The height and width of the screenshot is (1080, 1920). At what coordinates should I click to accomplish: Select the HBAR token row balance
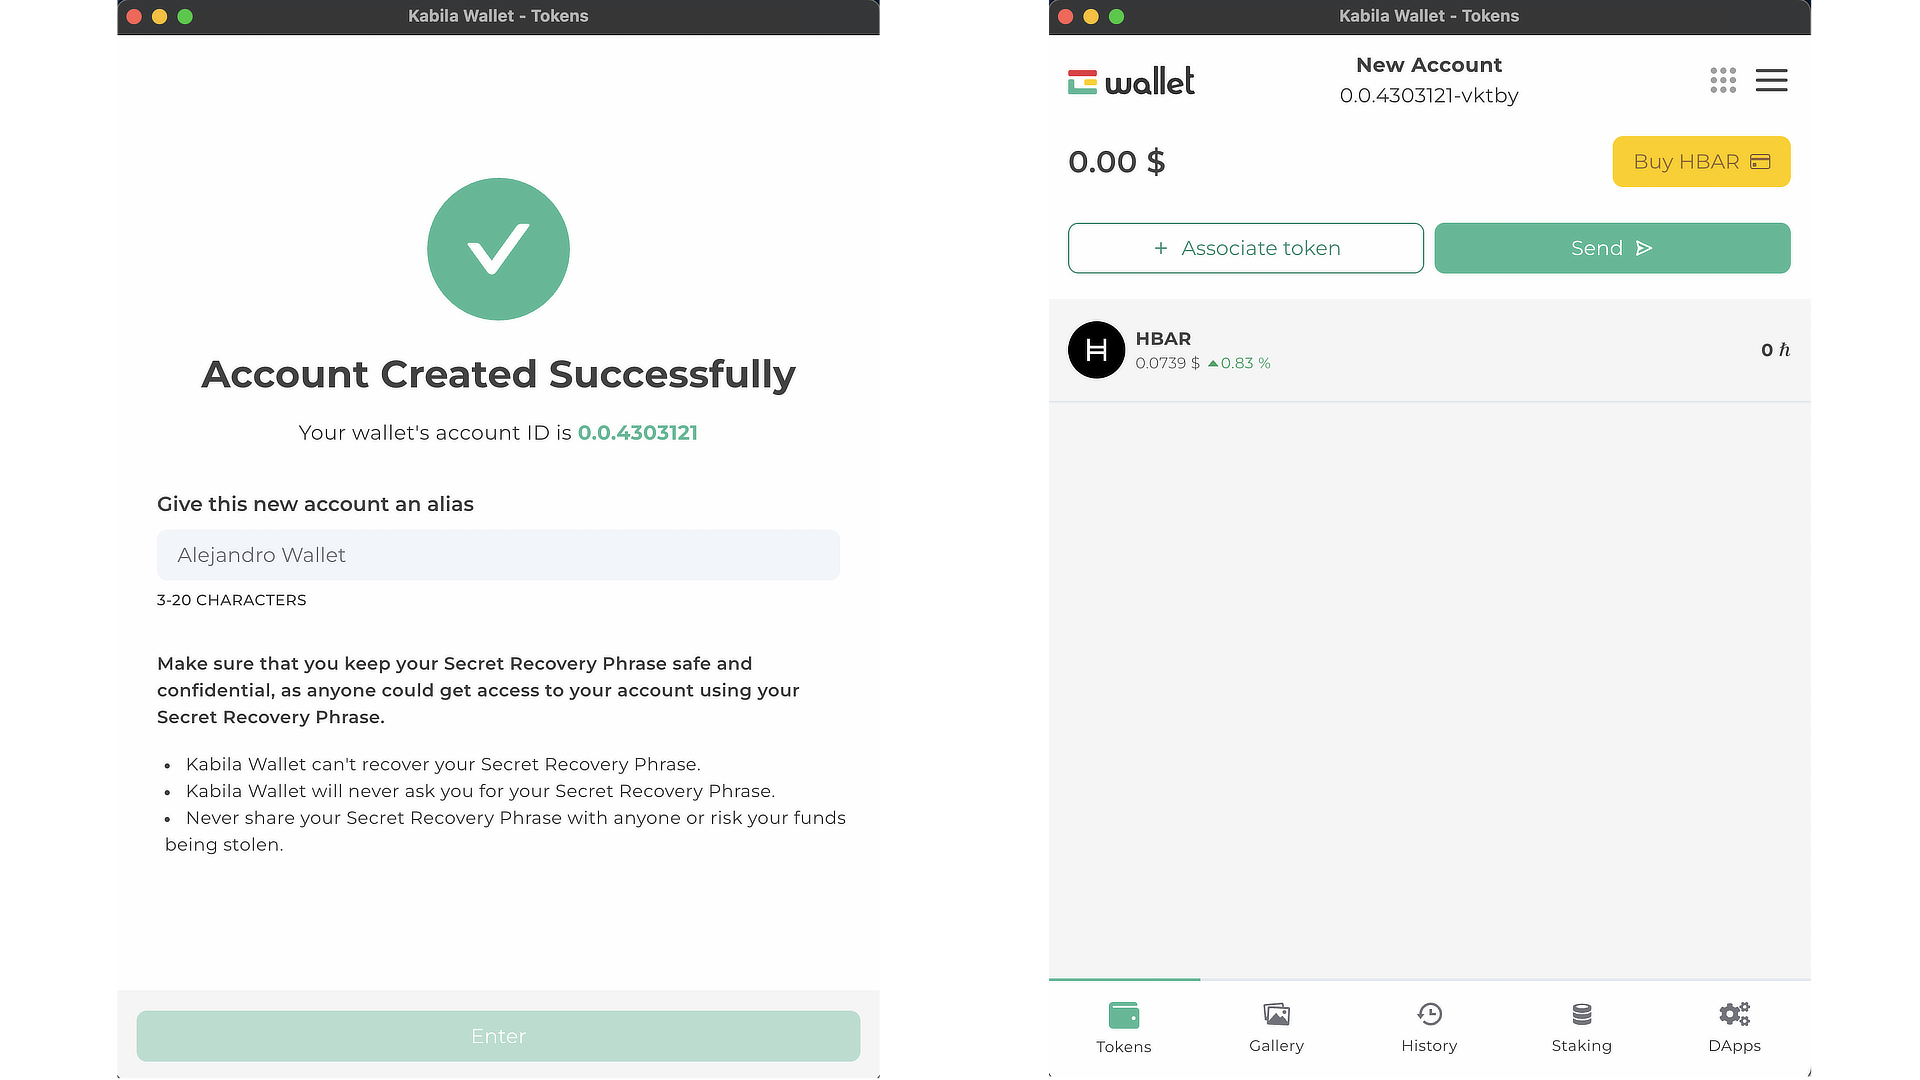click(x=1774, y=350)
